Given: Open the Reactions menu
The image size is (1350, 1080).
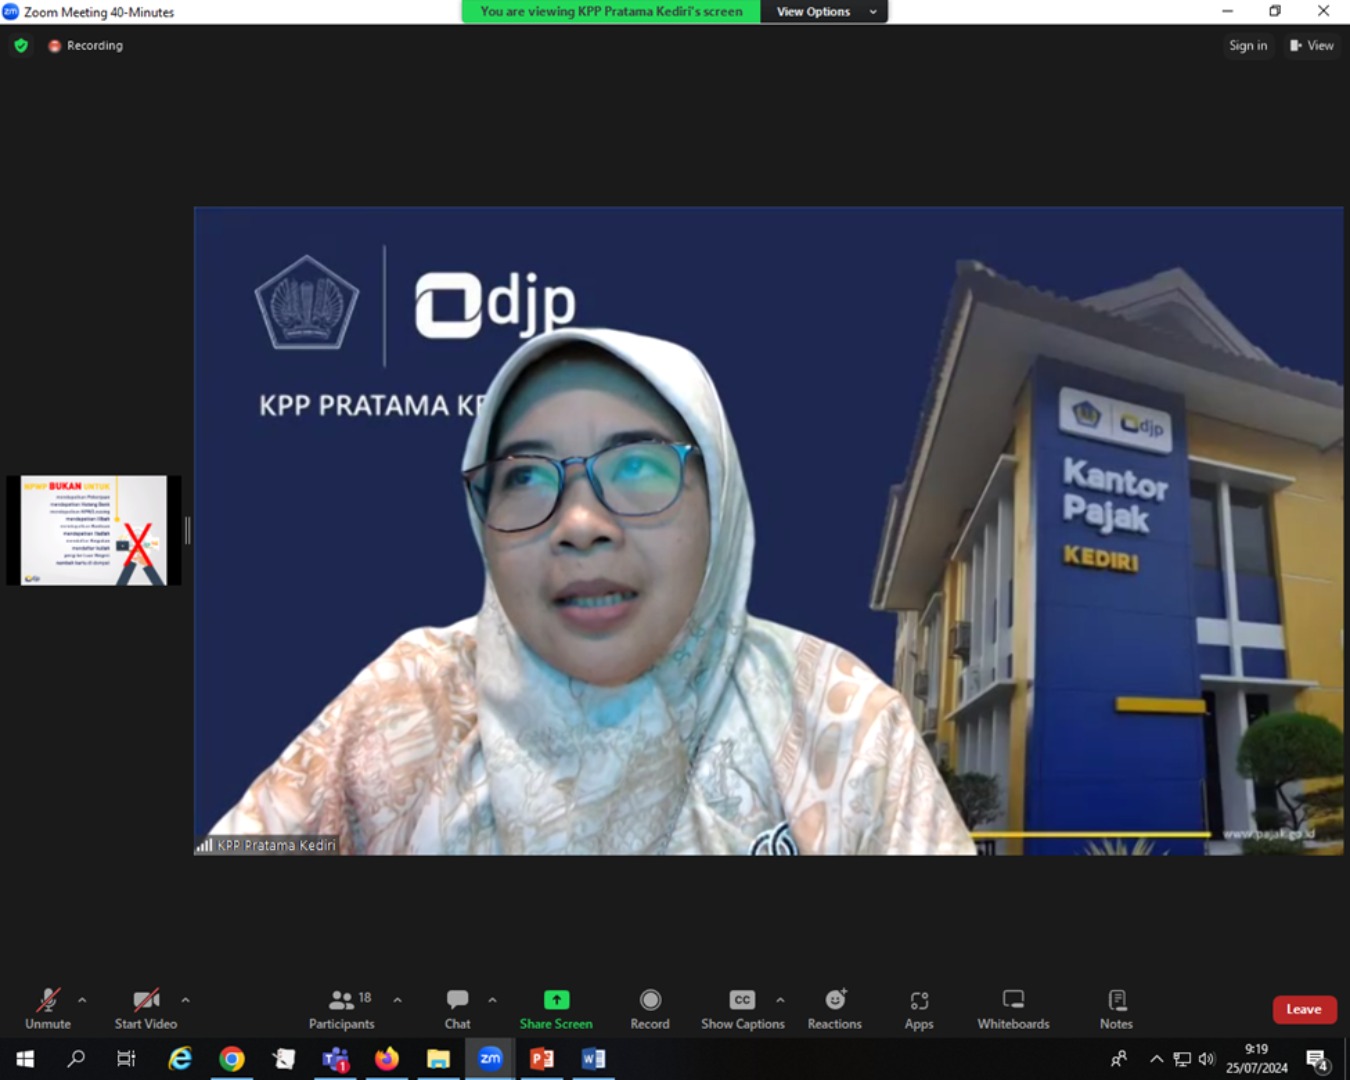Looking at the screenshot, I should pyautogui.click(x=834, y=1008).
